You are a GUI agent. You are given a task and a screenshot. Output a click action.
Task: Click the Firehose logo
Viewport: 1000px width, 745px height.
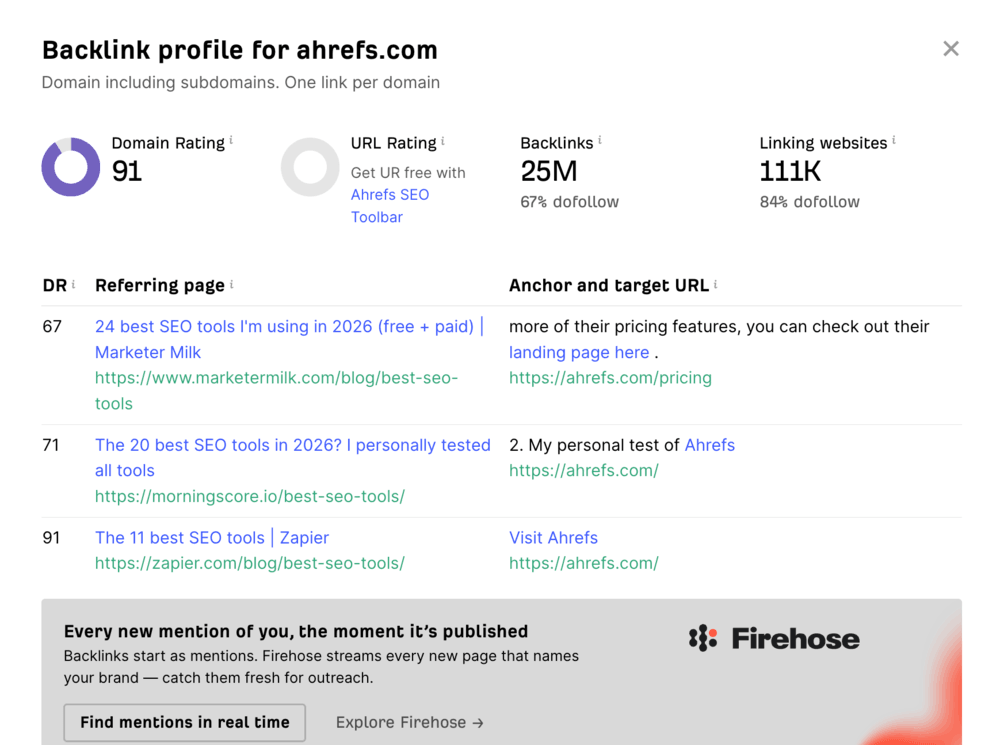(x=774, y=638)
